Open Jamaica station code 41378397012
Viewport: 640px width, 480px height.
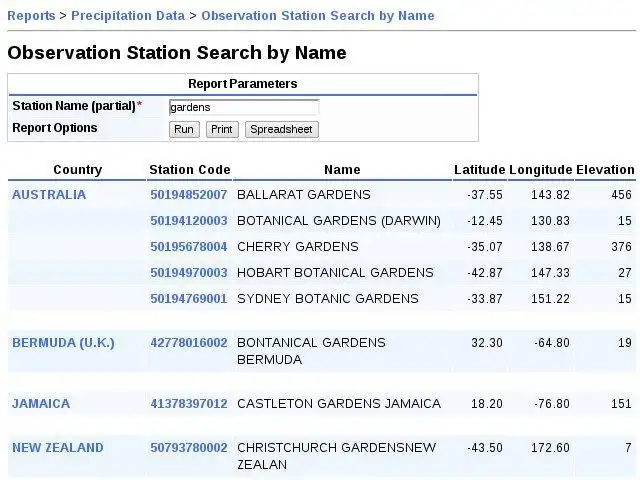coord(189,404)
